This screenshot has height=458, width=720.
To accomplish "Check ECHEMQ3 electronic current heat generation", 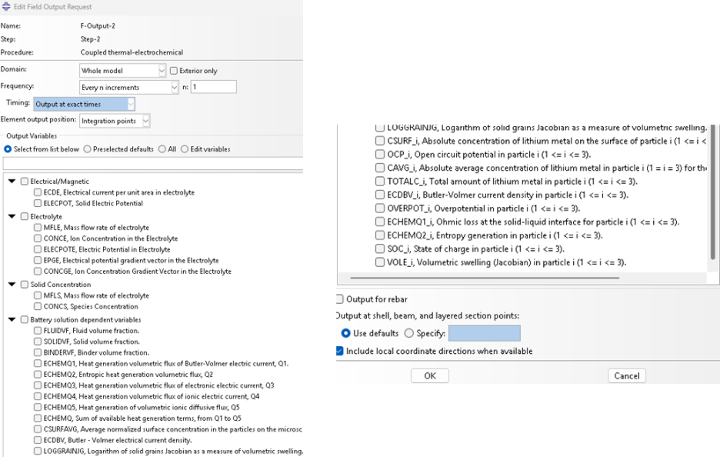I will click(38, 385).
